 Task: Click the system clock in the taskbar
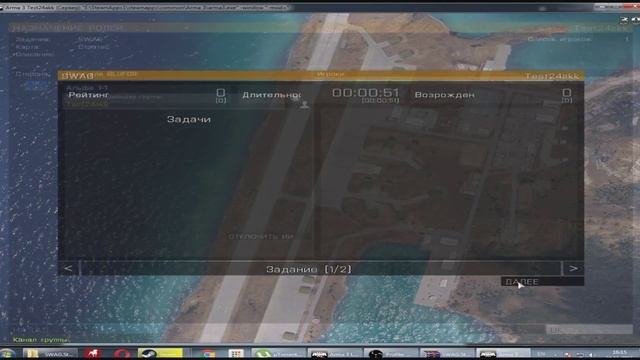(620, 354)
